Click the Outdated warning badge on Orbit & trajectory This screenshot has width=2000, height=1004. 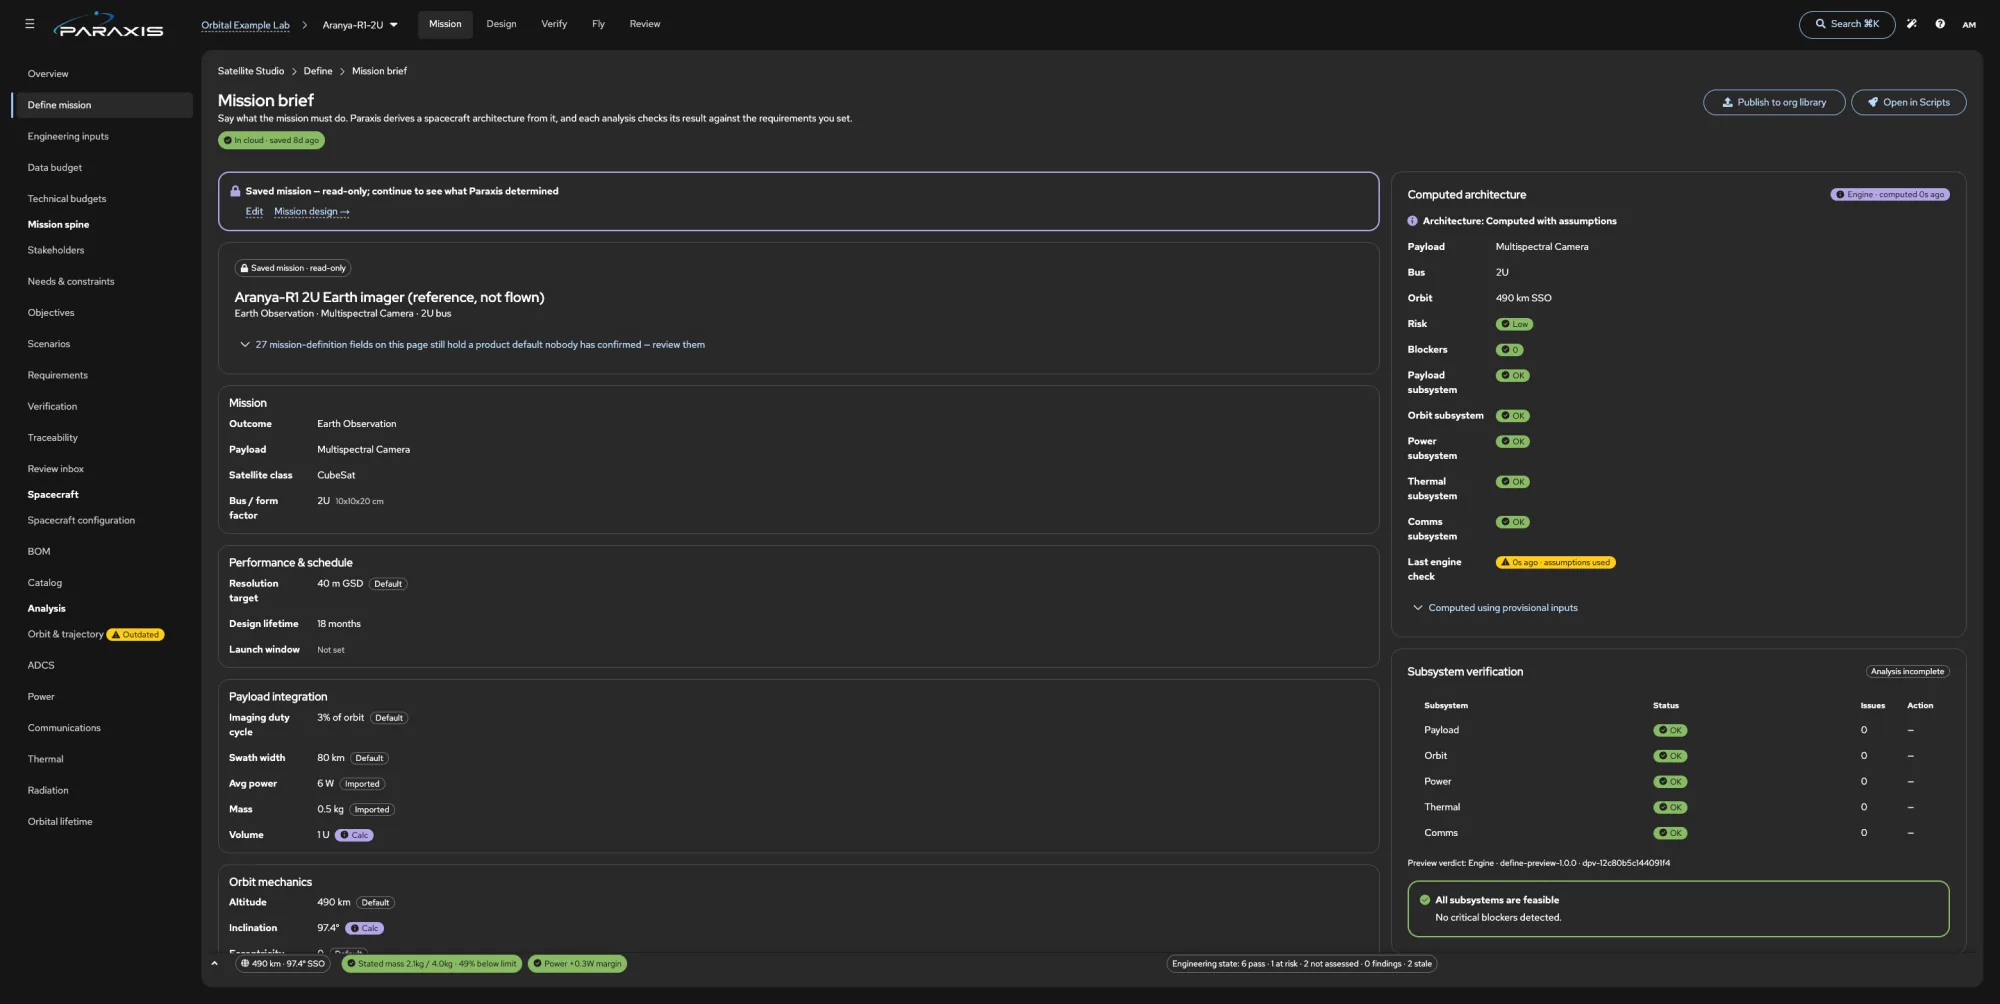(x=136, y=635)
